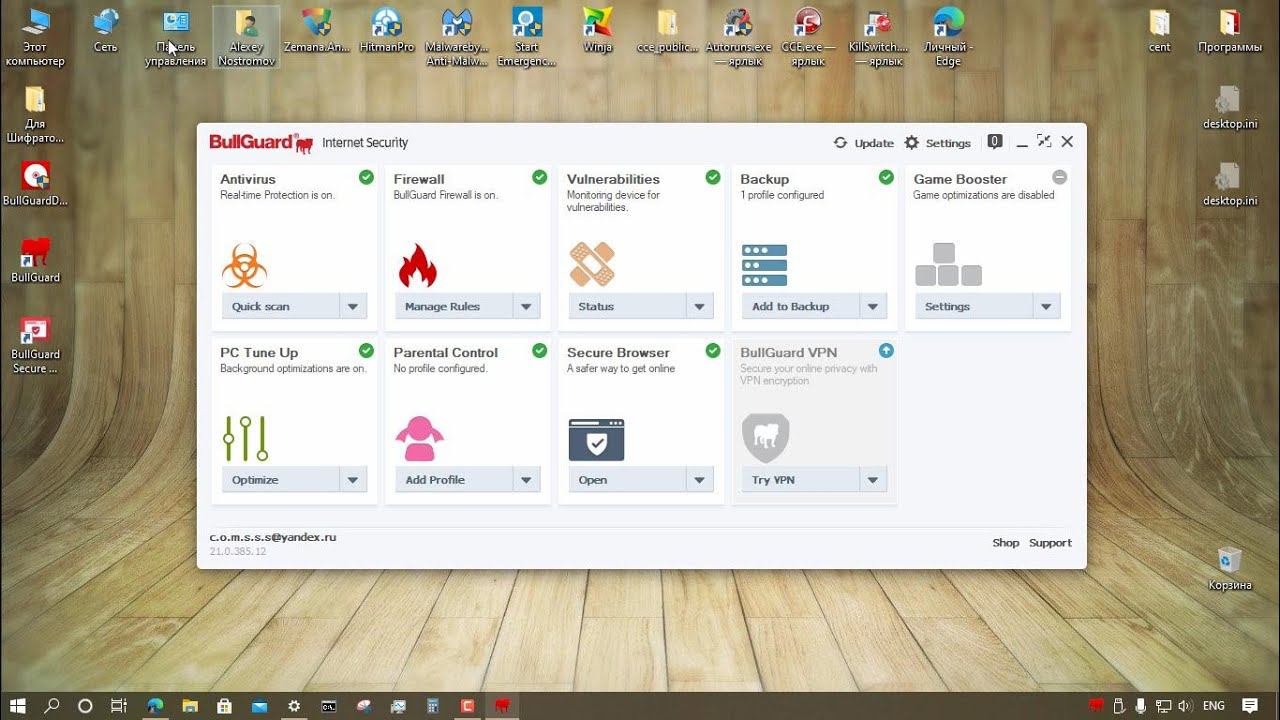Expand the Optimize dropdown arrow
The height and width of the screenshot is (720, 1280).
coord(353,480)
